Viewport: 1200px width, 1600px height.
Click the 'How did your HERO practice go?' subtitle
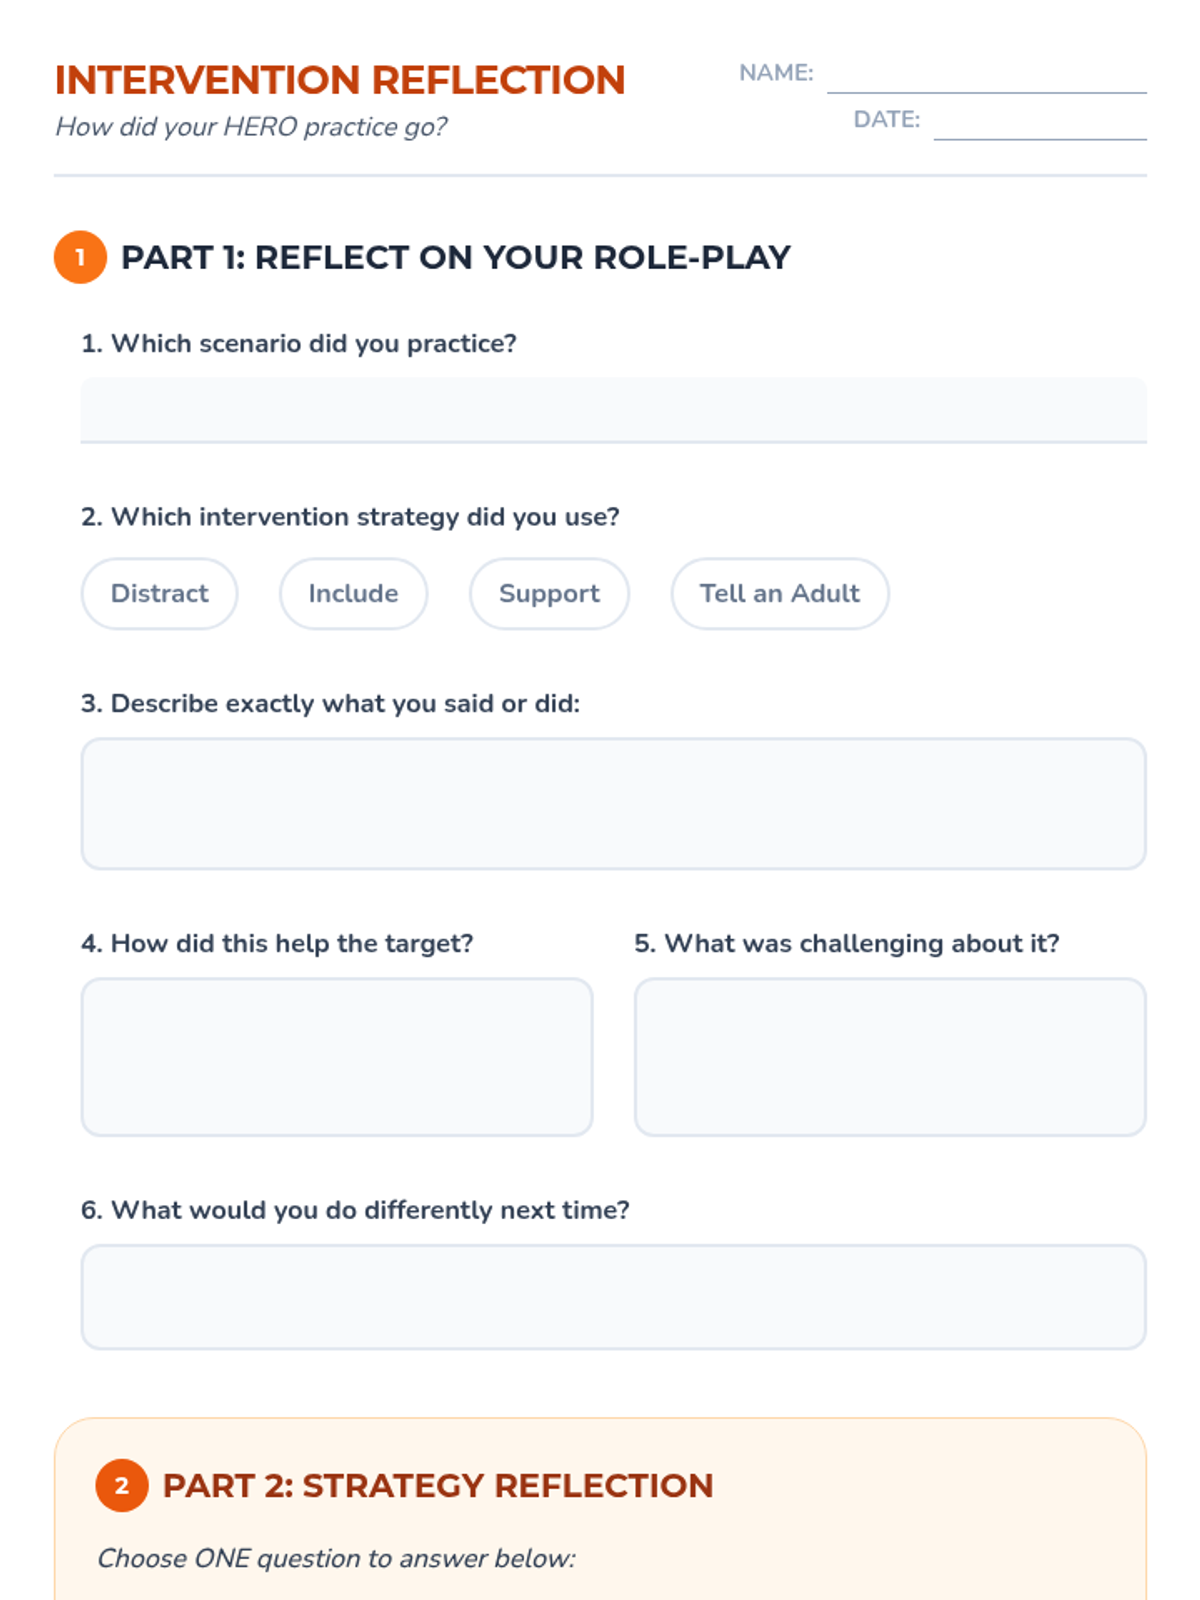(x=251, y=127)
